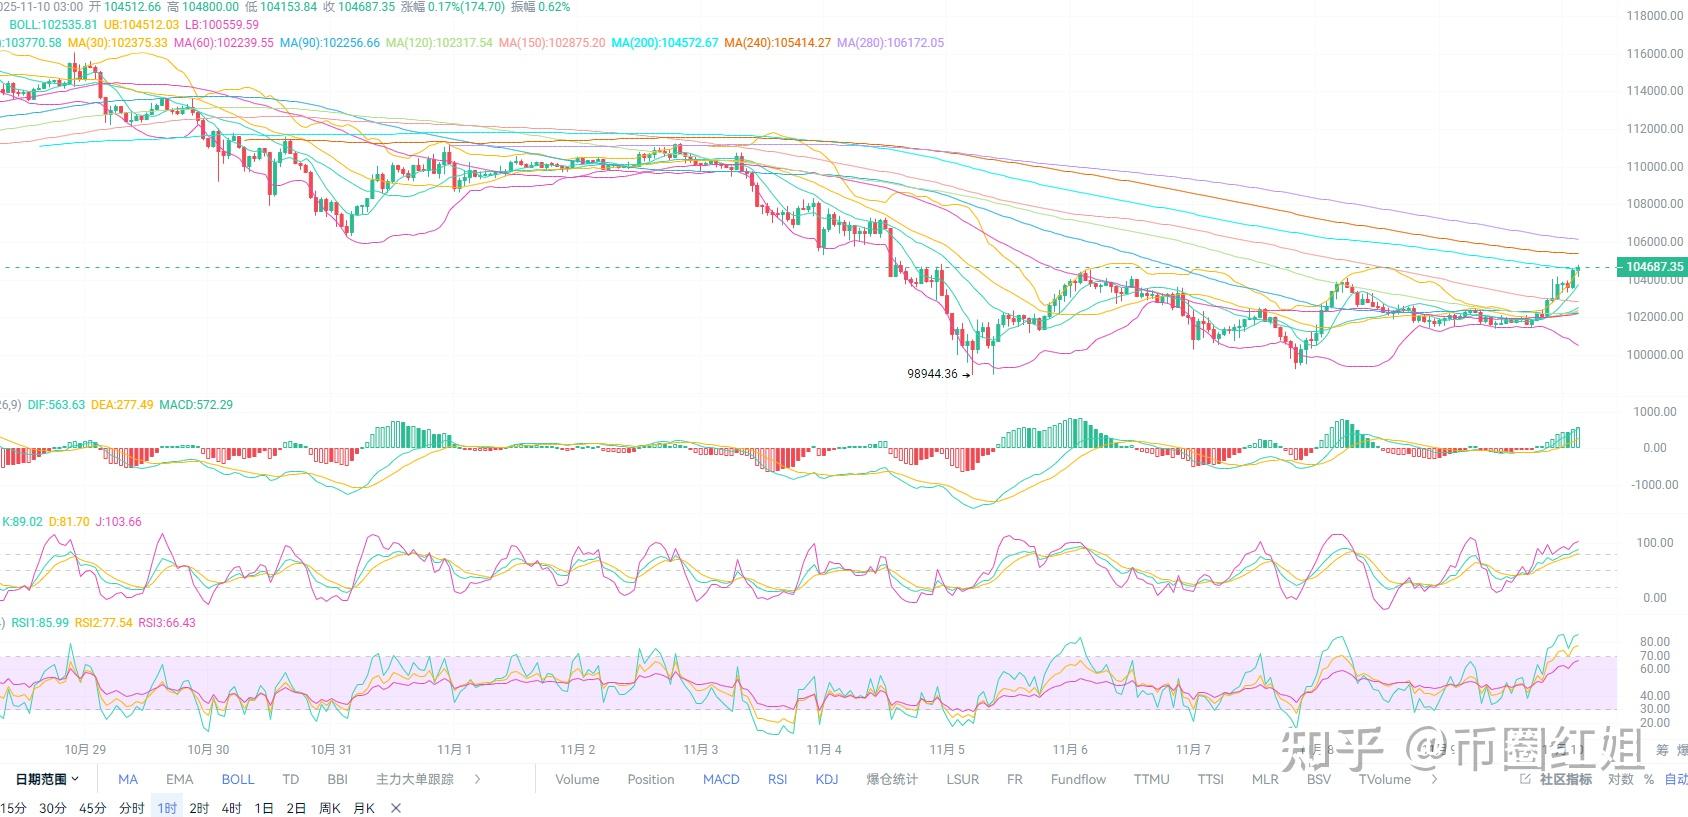Select the 30分 interval
The image size is (1688, 817).
pyautogui.click(x=52, y=808)
